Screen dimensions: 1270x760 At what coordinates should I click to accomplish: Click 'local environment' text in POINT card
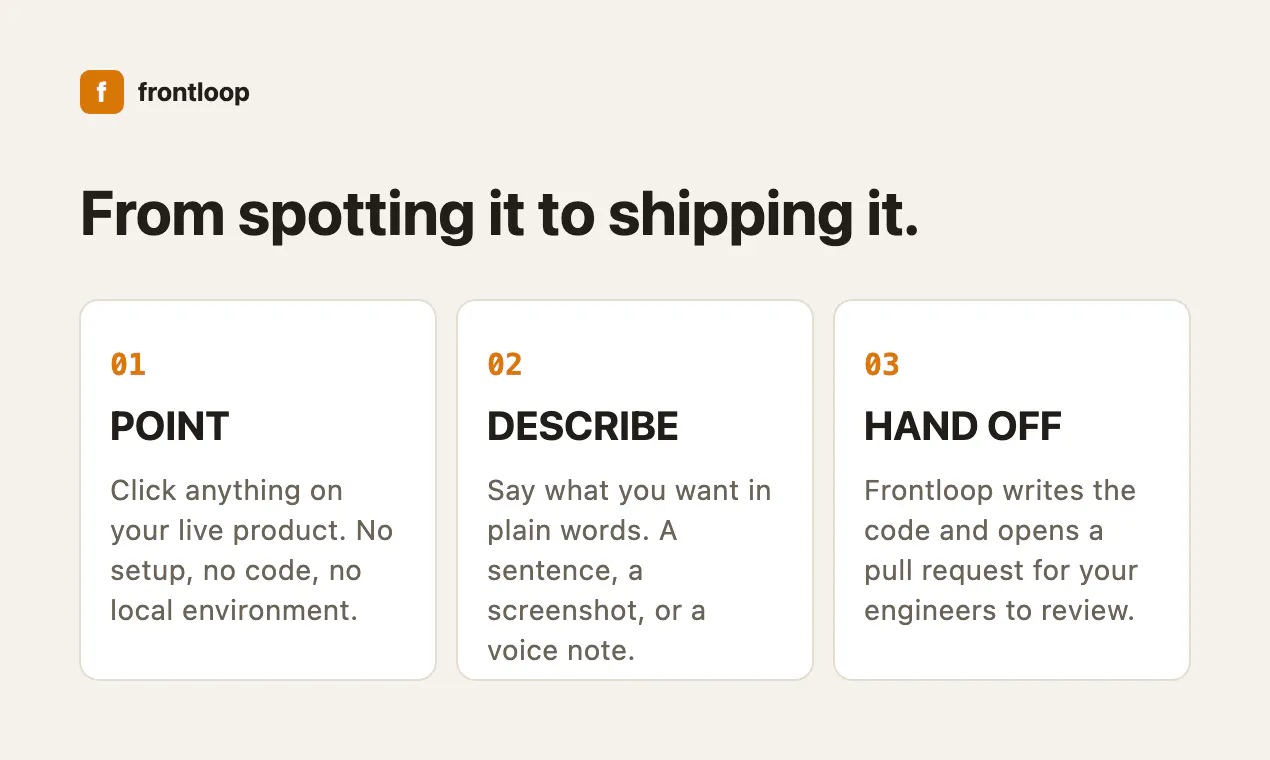pos(232,611)
